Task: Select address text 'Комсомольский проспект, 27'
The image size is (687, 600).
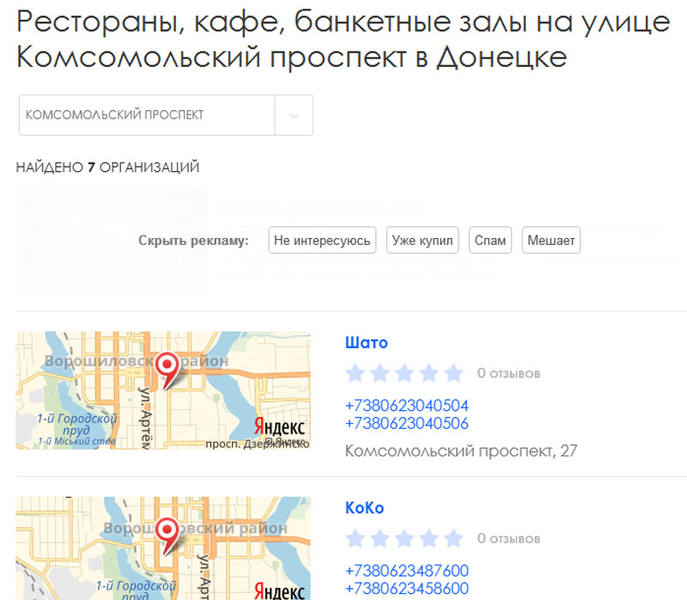Action: click(x=461, y=451)
